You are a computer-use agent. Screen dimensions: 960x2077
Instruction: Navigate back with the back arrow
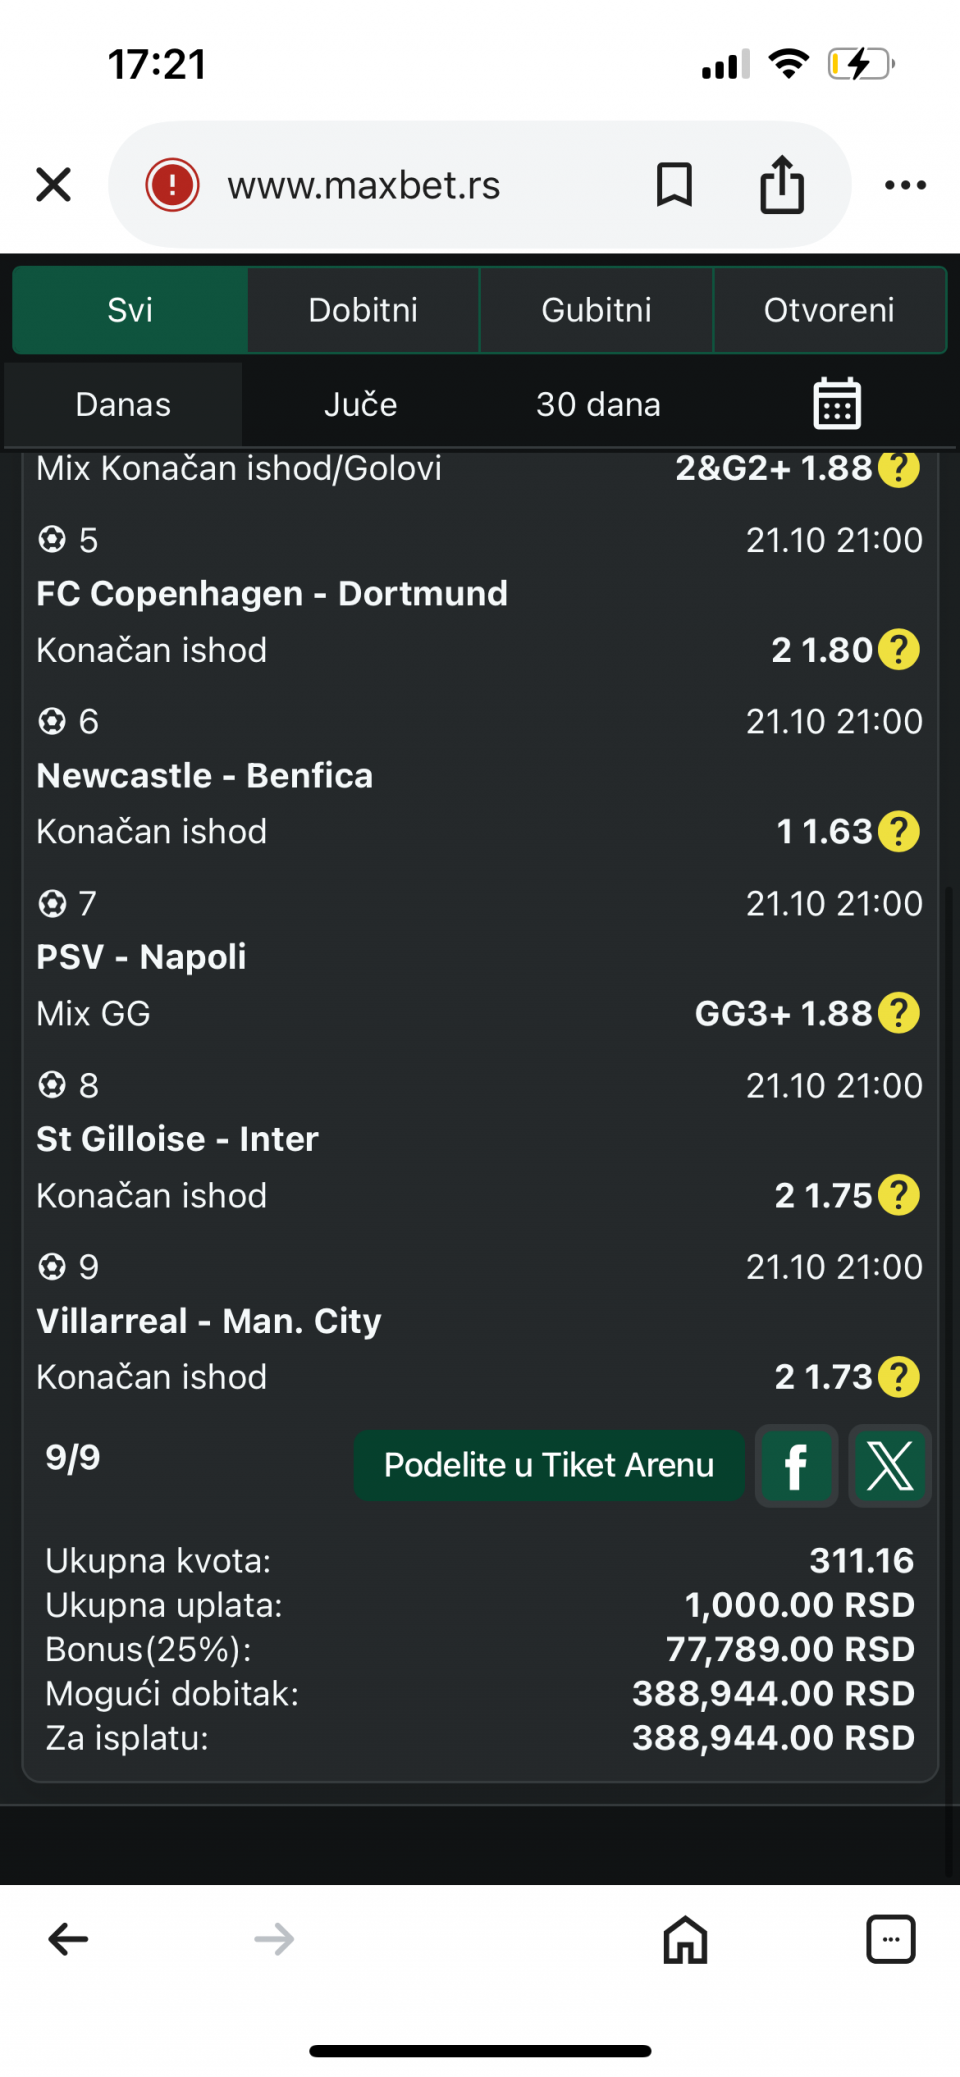pos(68,1939)
